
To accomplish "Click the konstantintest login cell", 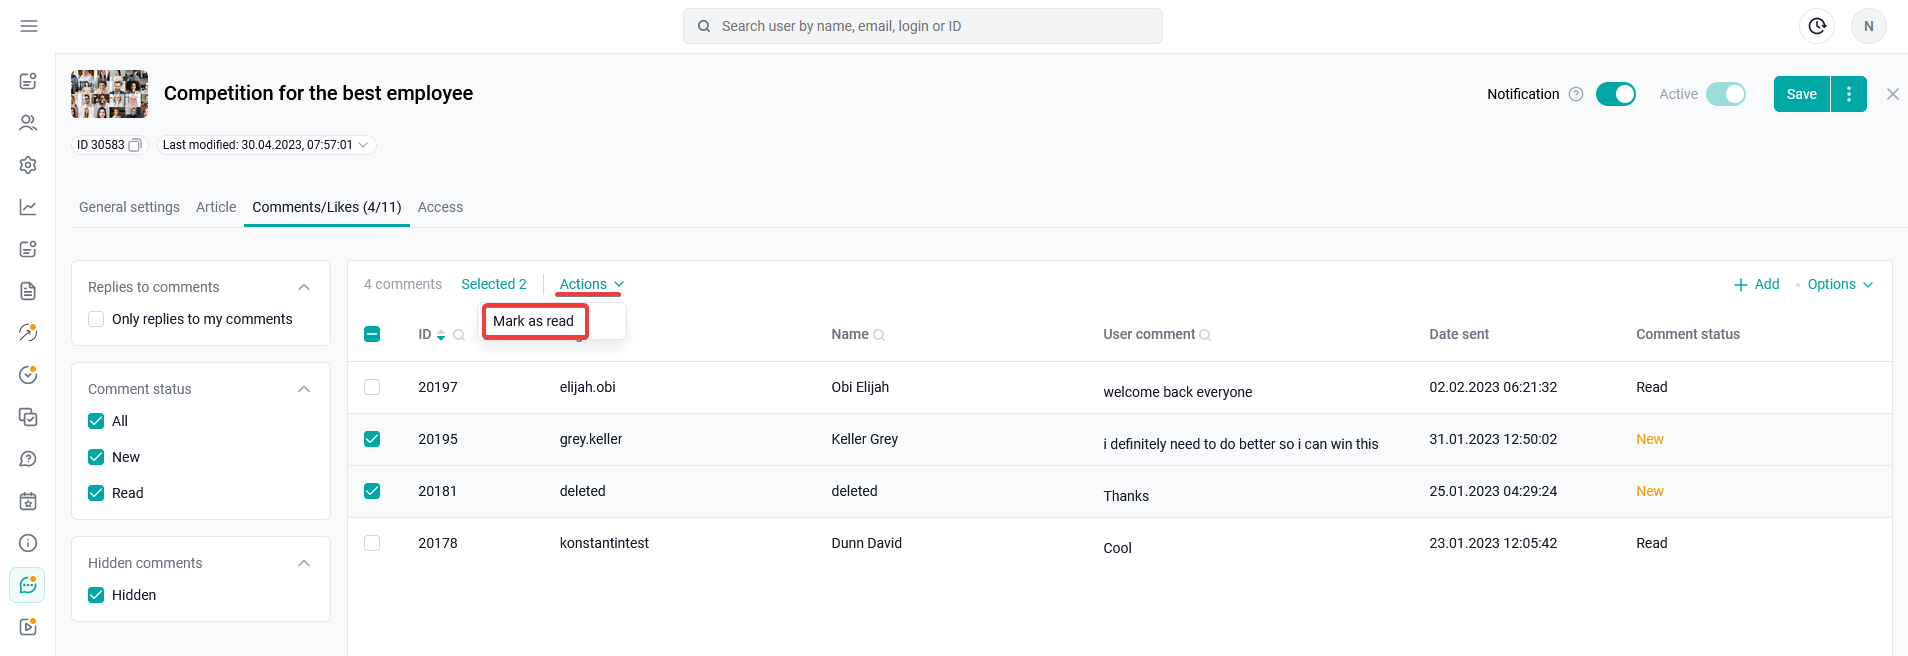I will tap(604, 543).
